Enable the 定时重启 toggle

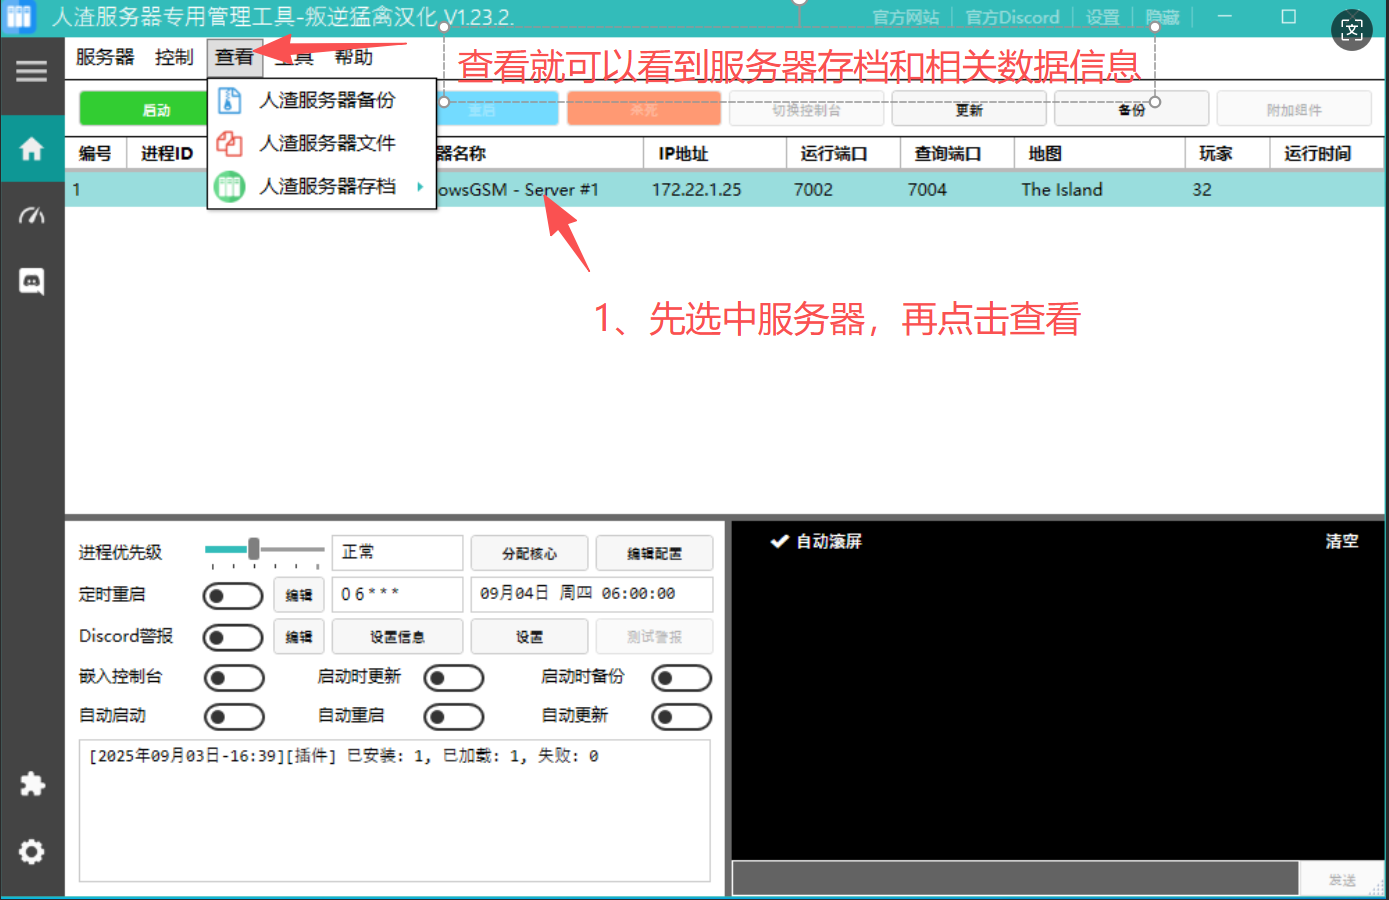click(x=233, y=595)
